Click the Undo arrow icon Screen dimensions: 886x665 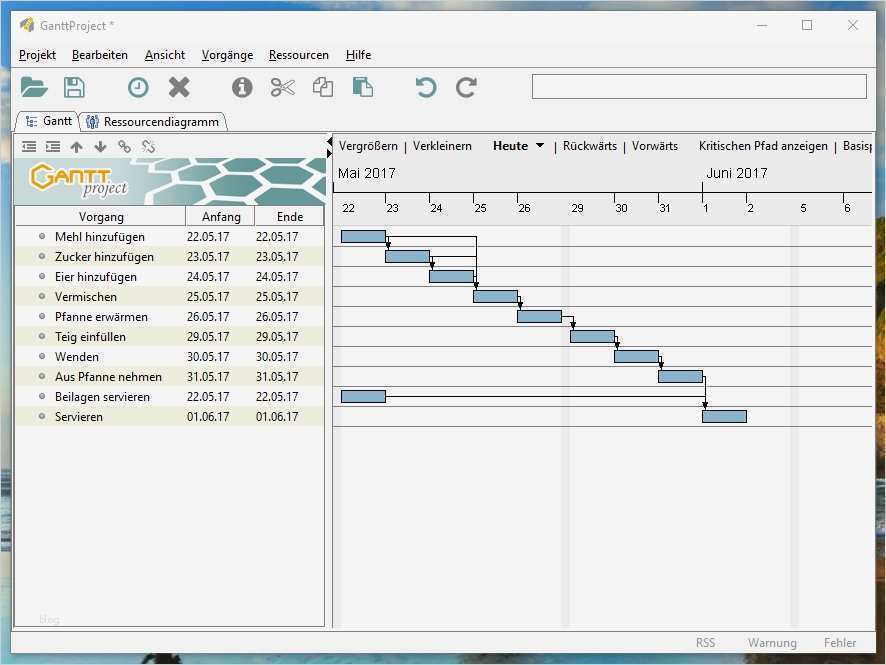pos(424,87)
